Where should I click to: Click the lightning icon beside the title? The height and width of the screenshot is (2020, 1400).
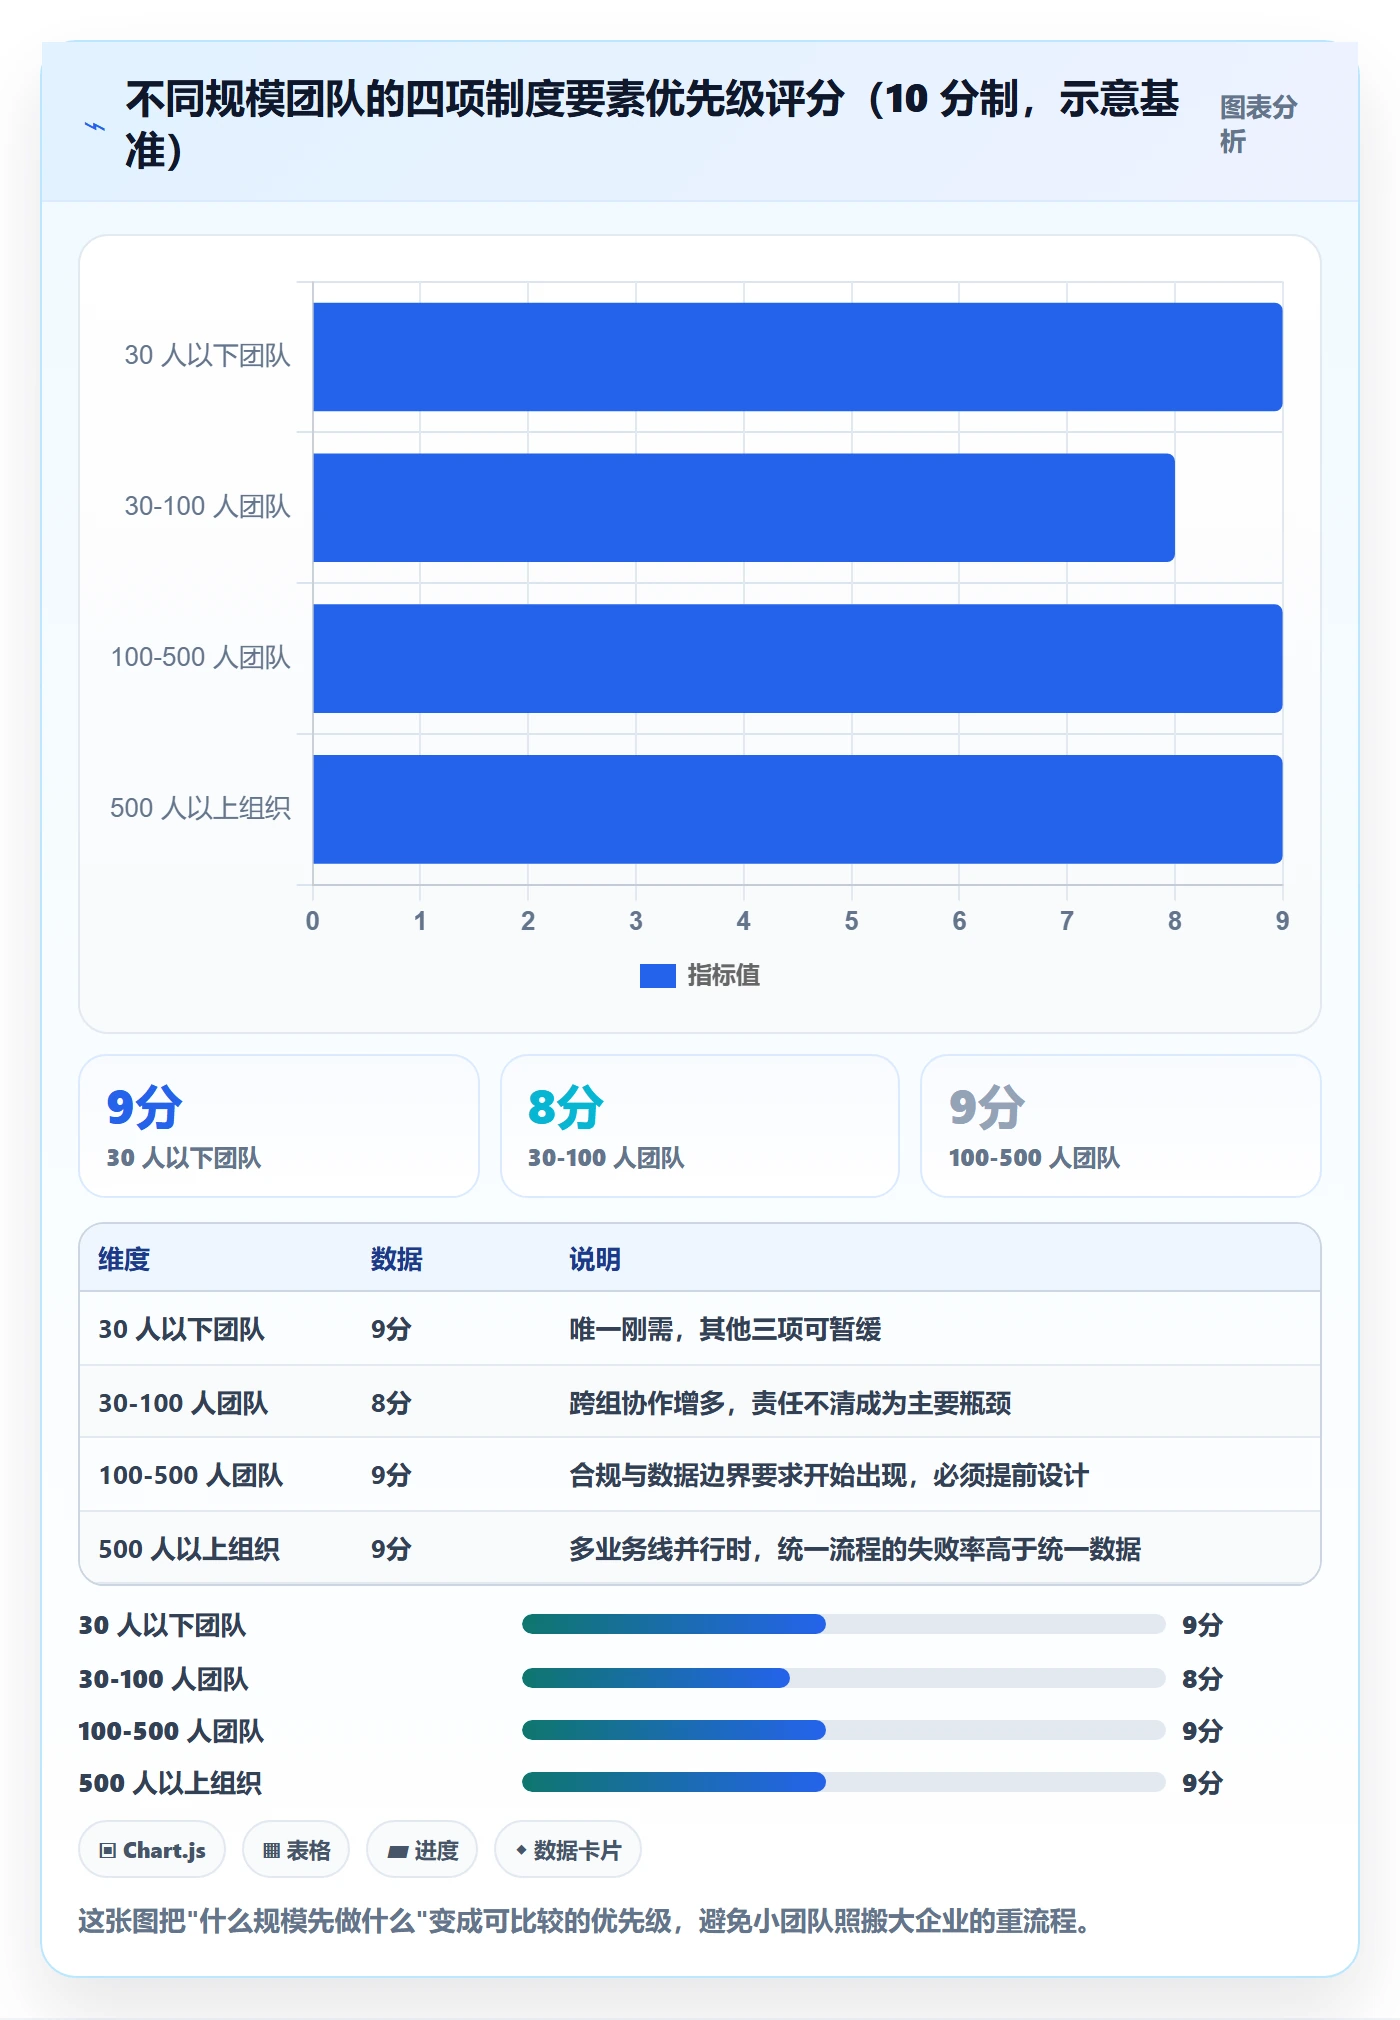coord(95,126)
